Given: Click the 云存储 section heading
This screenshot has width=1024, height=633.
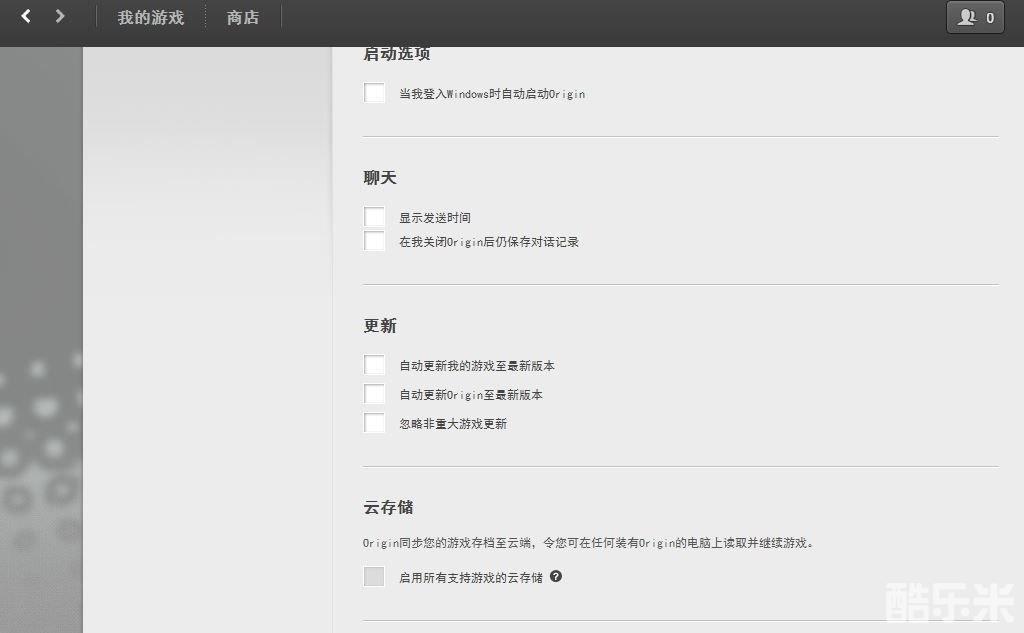Looking at the screenshot, I should (389, 507).
